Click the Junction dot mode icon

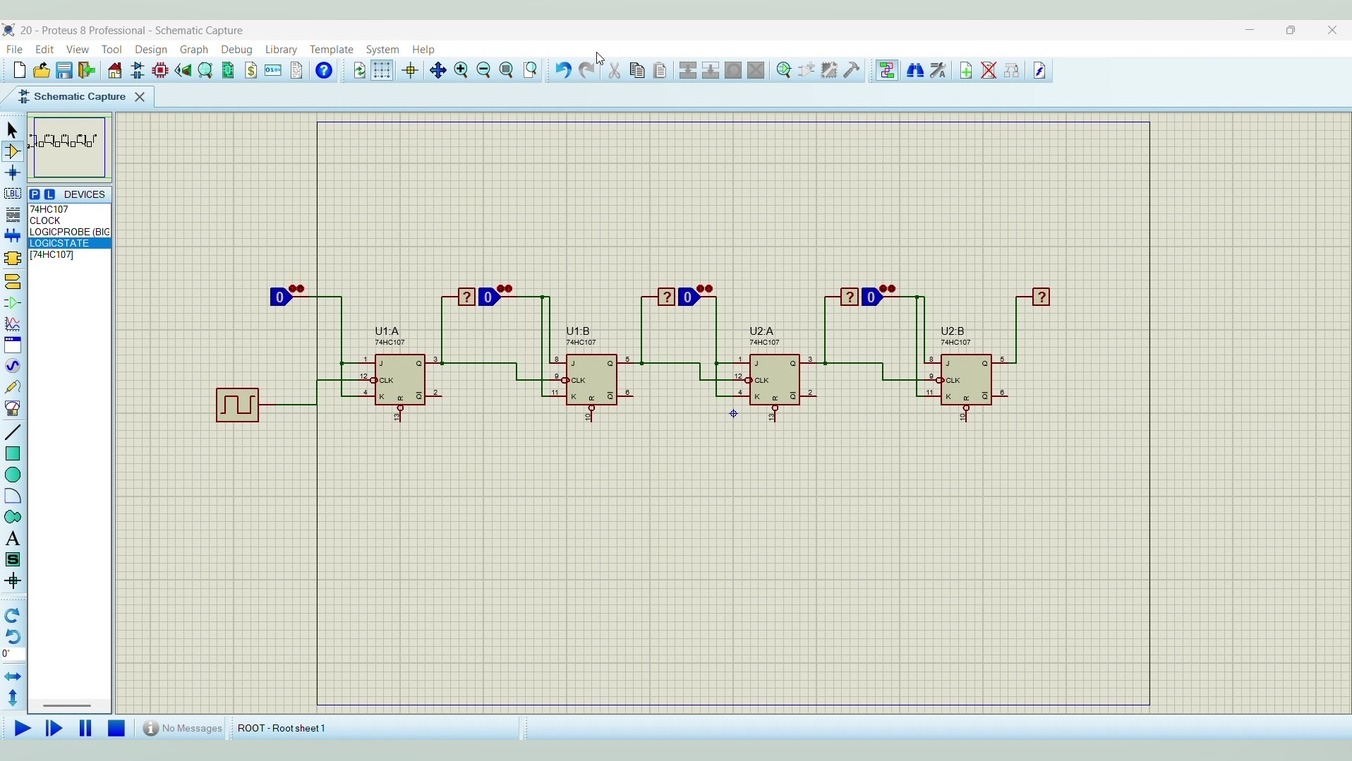12,173
